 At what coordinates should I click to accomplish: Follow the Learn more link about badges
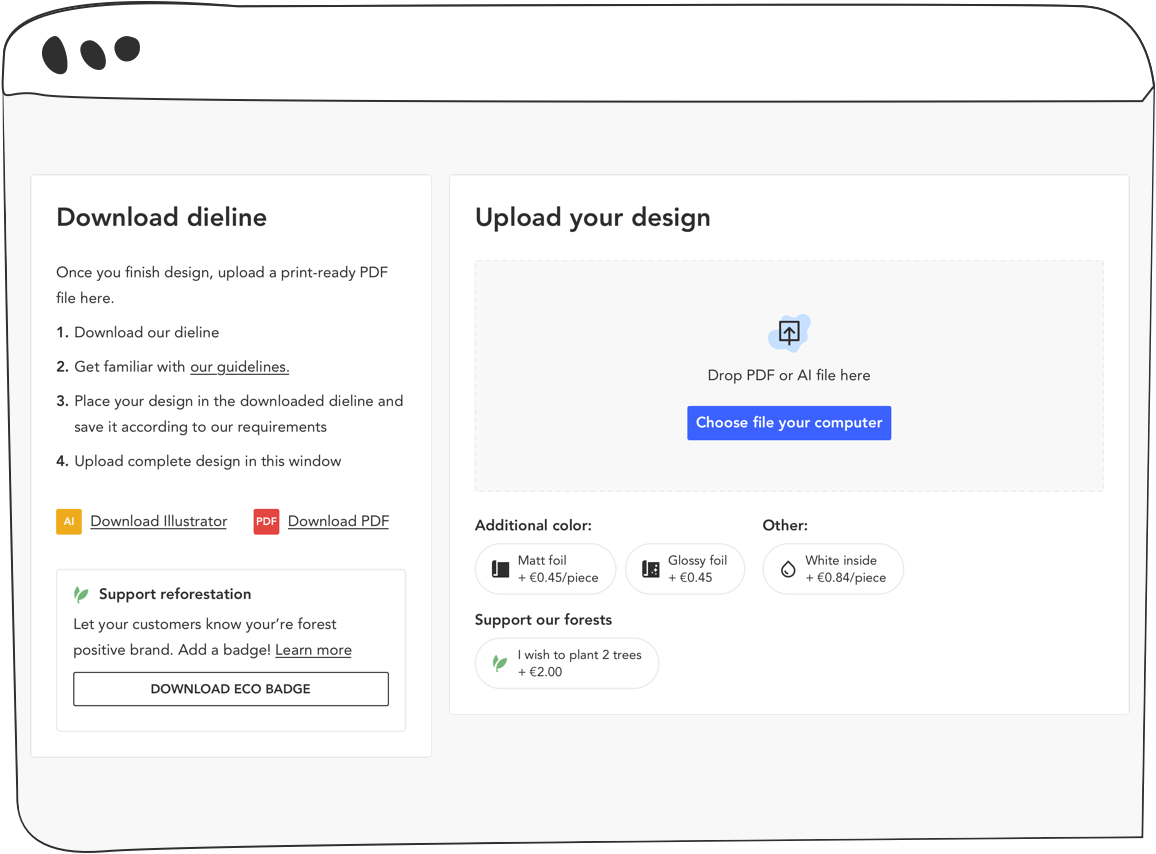313,650
